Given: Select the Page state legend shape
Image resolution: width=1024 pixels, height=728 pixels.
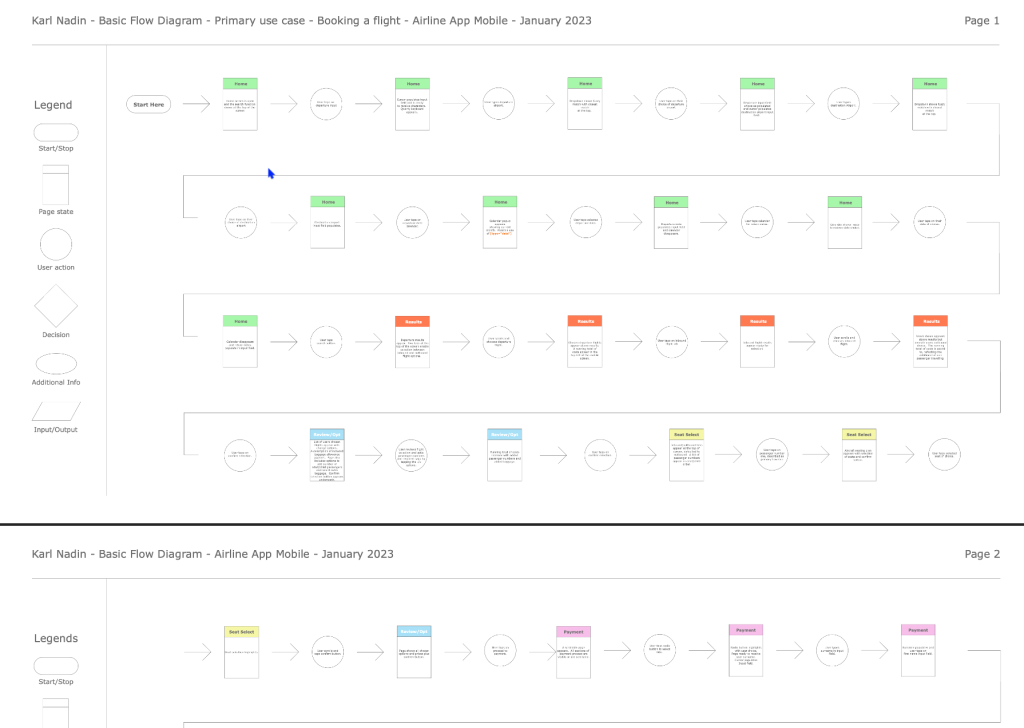Looking at the screenshot, I should [x=56, y=184].
